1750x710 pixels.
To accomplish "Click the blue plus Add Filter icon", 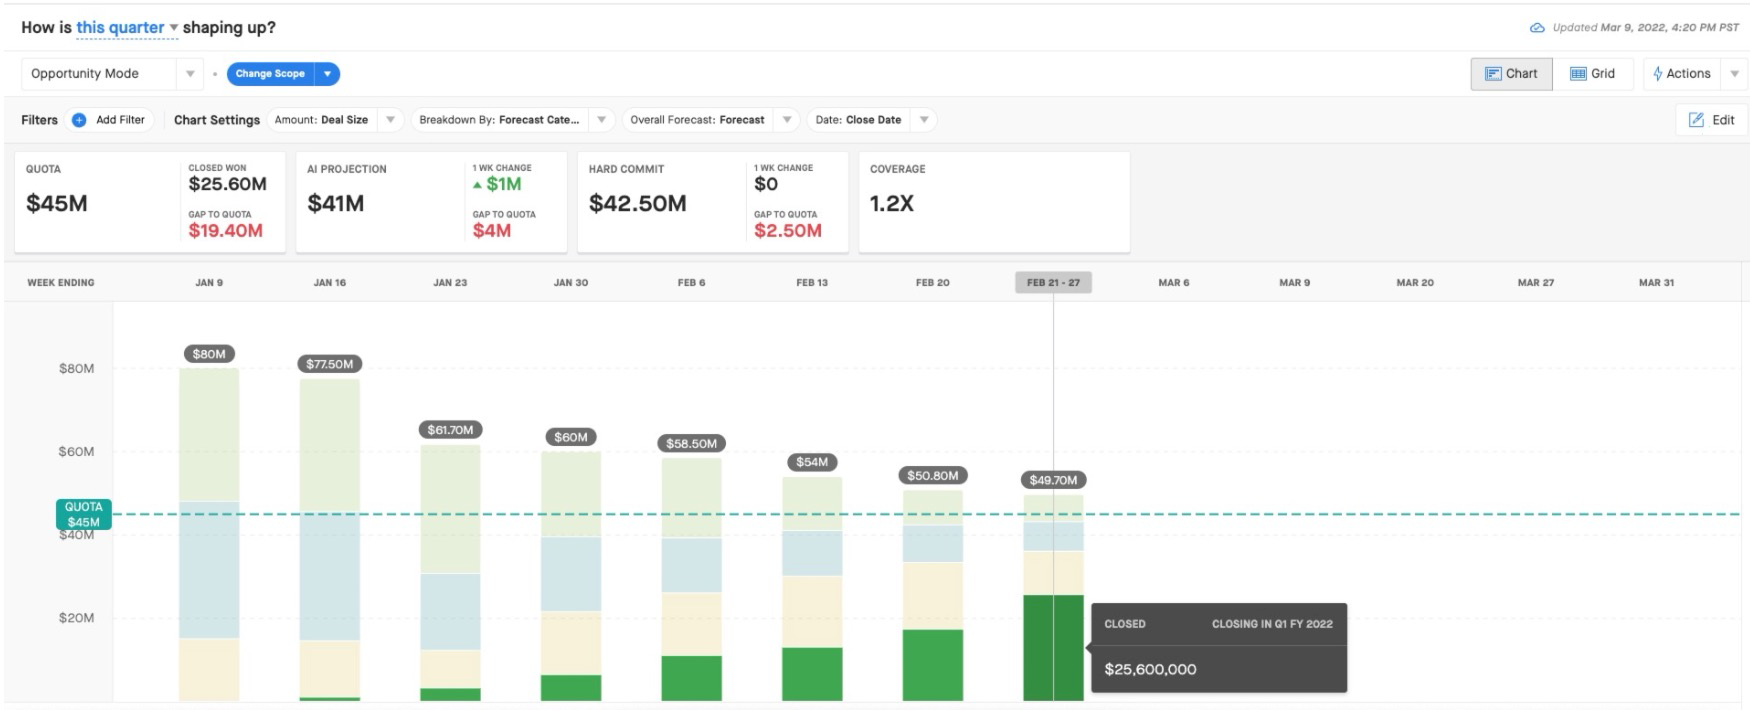I will point(79,120).
